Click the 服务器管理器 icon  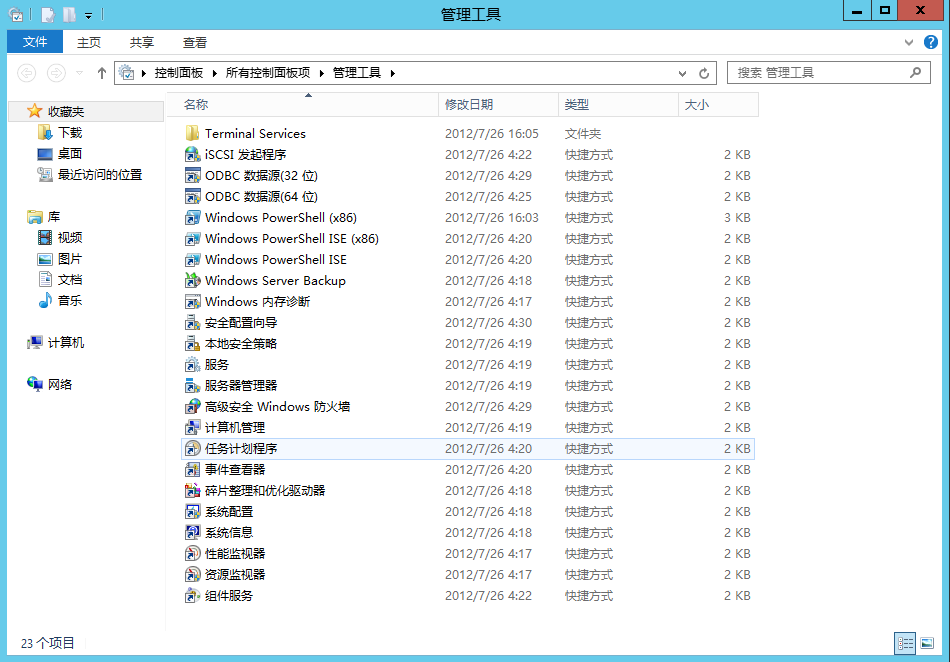tap(192, 385)
